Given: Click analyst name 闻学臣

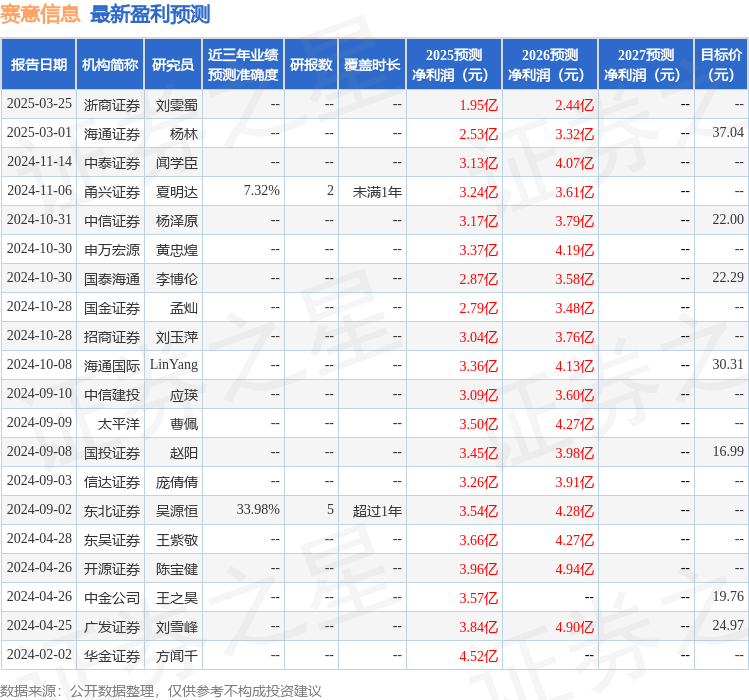Looking at the screenshot, I should tap(177, 163).
